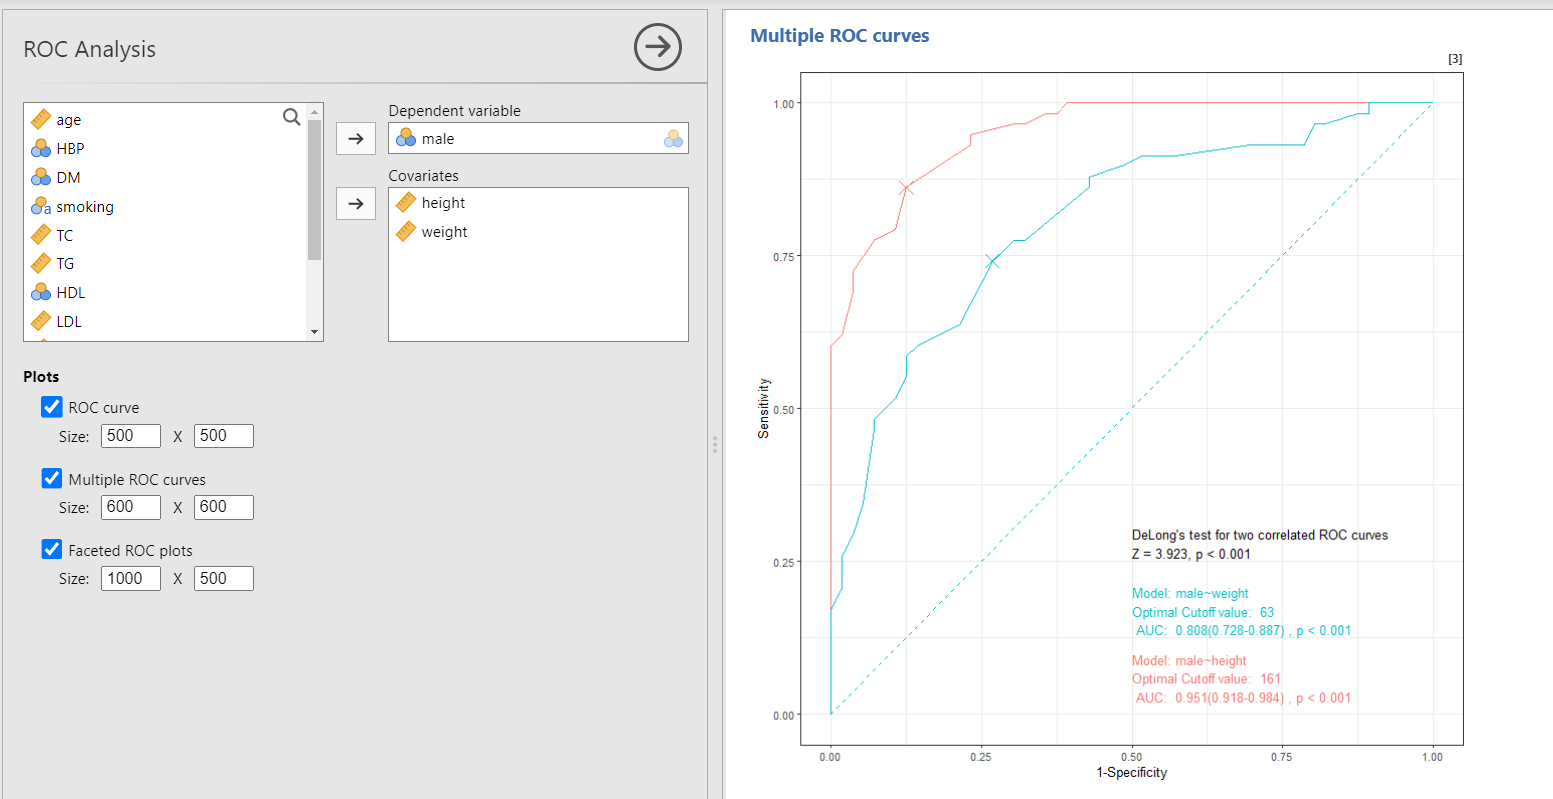Click the faded allowed-type icon in Dependent variable box

point(673,139)
